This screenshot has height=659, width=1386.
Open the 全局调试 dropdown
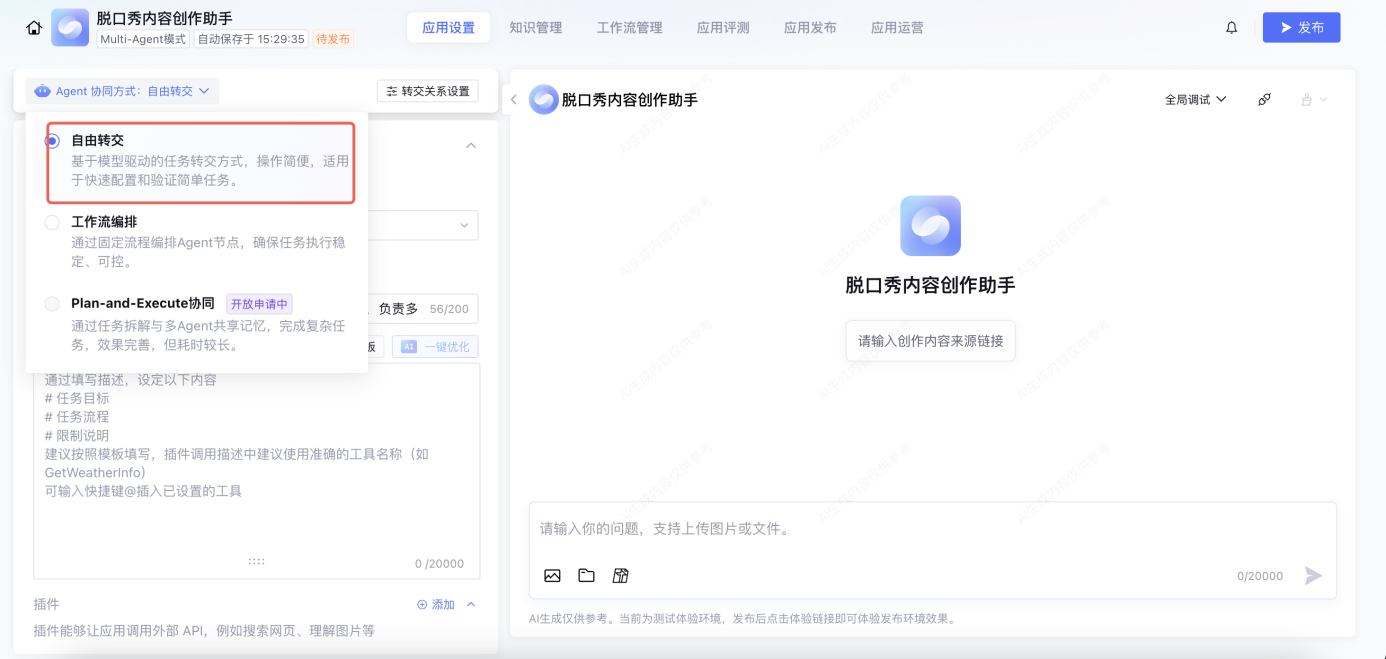(1195, 99)
